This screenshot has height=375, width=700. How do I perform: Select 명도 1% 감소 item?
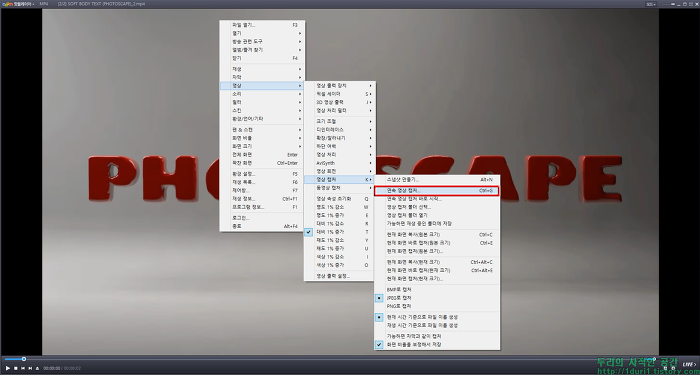click(339, 207)
